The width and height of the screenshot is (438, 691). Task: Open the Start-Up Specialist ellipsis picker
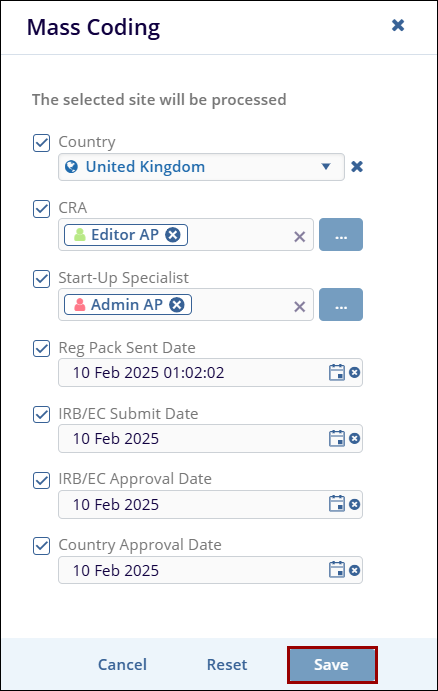click(x=341, y=305)
